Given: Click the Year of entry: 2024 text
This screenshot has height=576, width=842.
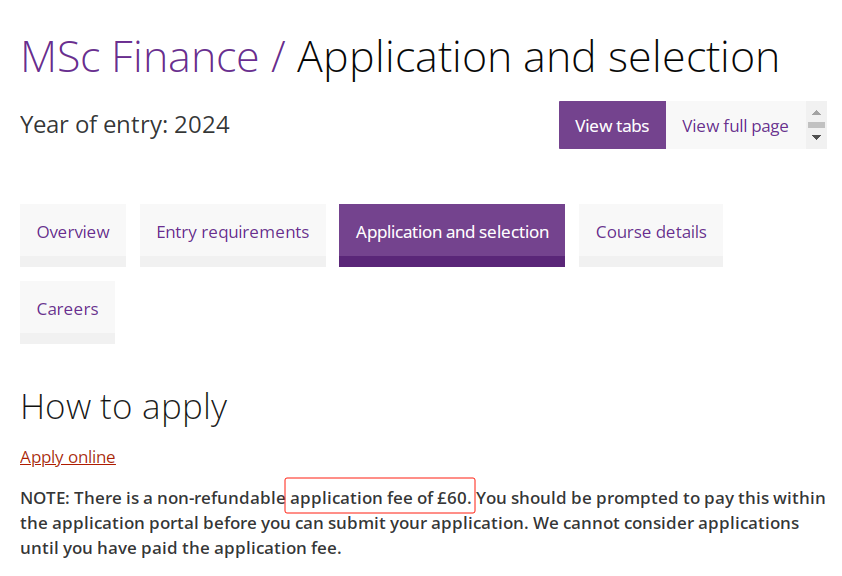Looking at the screenshot, I should 125,125.
